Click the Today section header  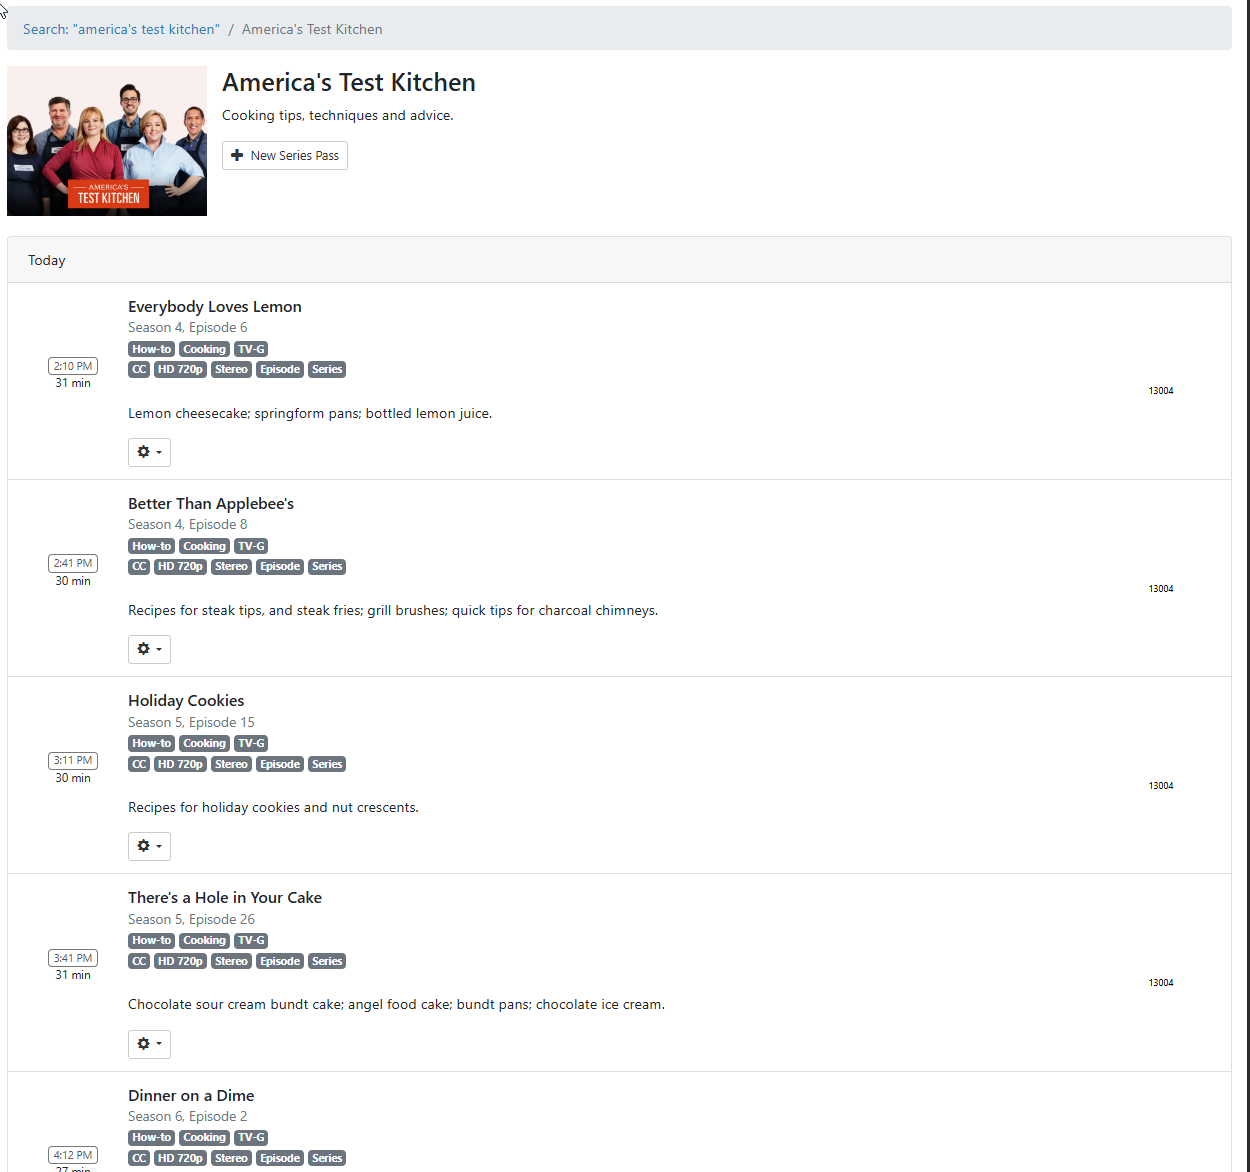pos(47,260)
